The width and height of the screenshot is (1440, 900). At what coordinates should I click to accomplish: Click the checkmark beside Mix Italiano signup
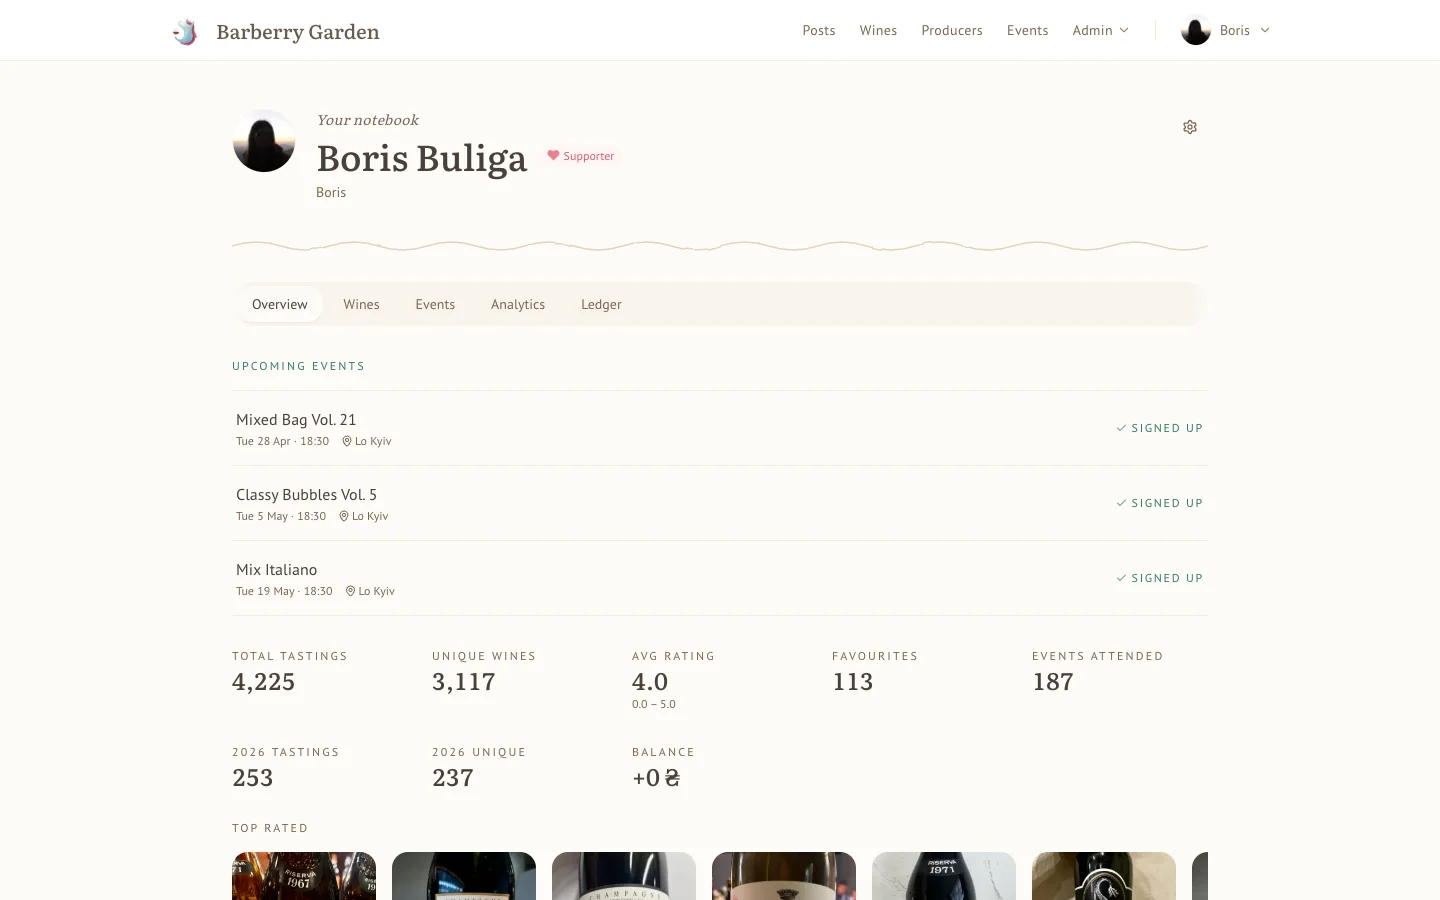[x=1121, y=578]
